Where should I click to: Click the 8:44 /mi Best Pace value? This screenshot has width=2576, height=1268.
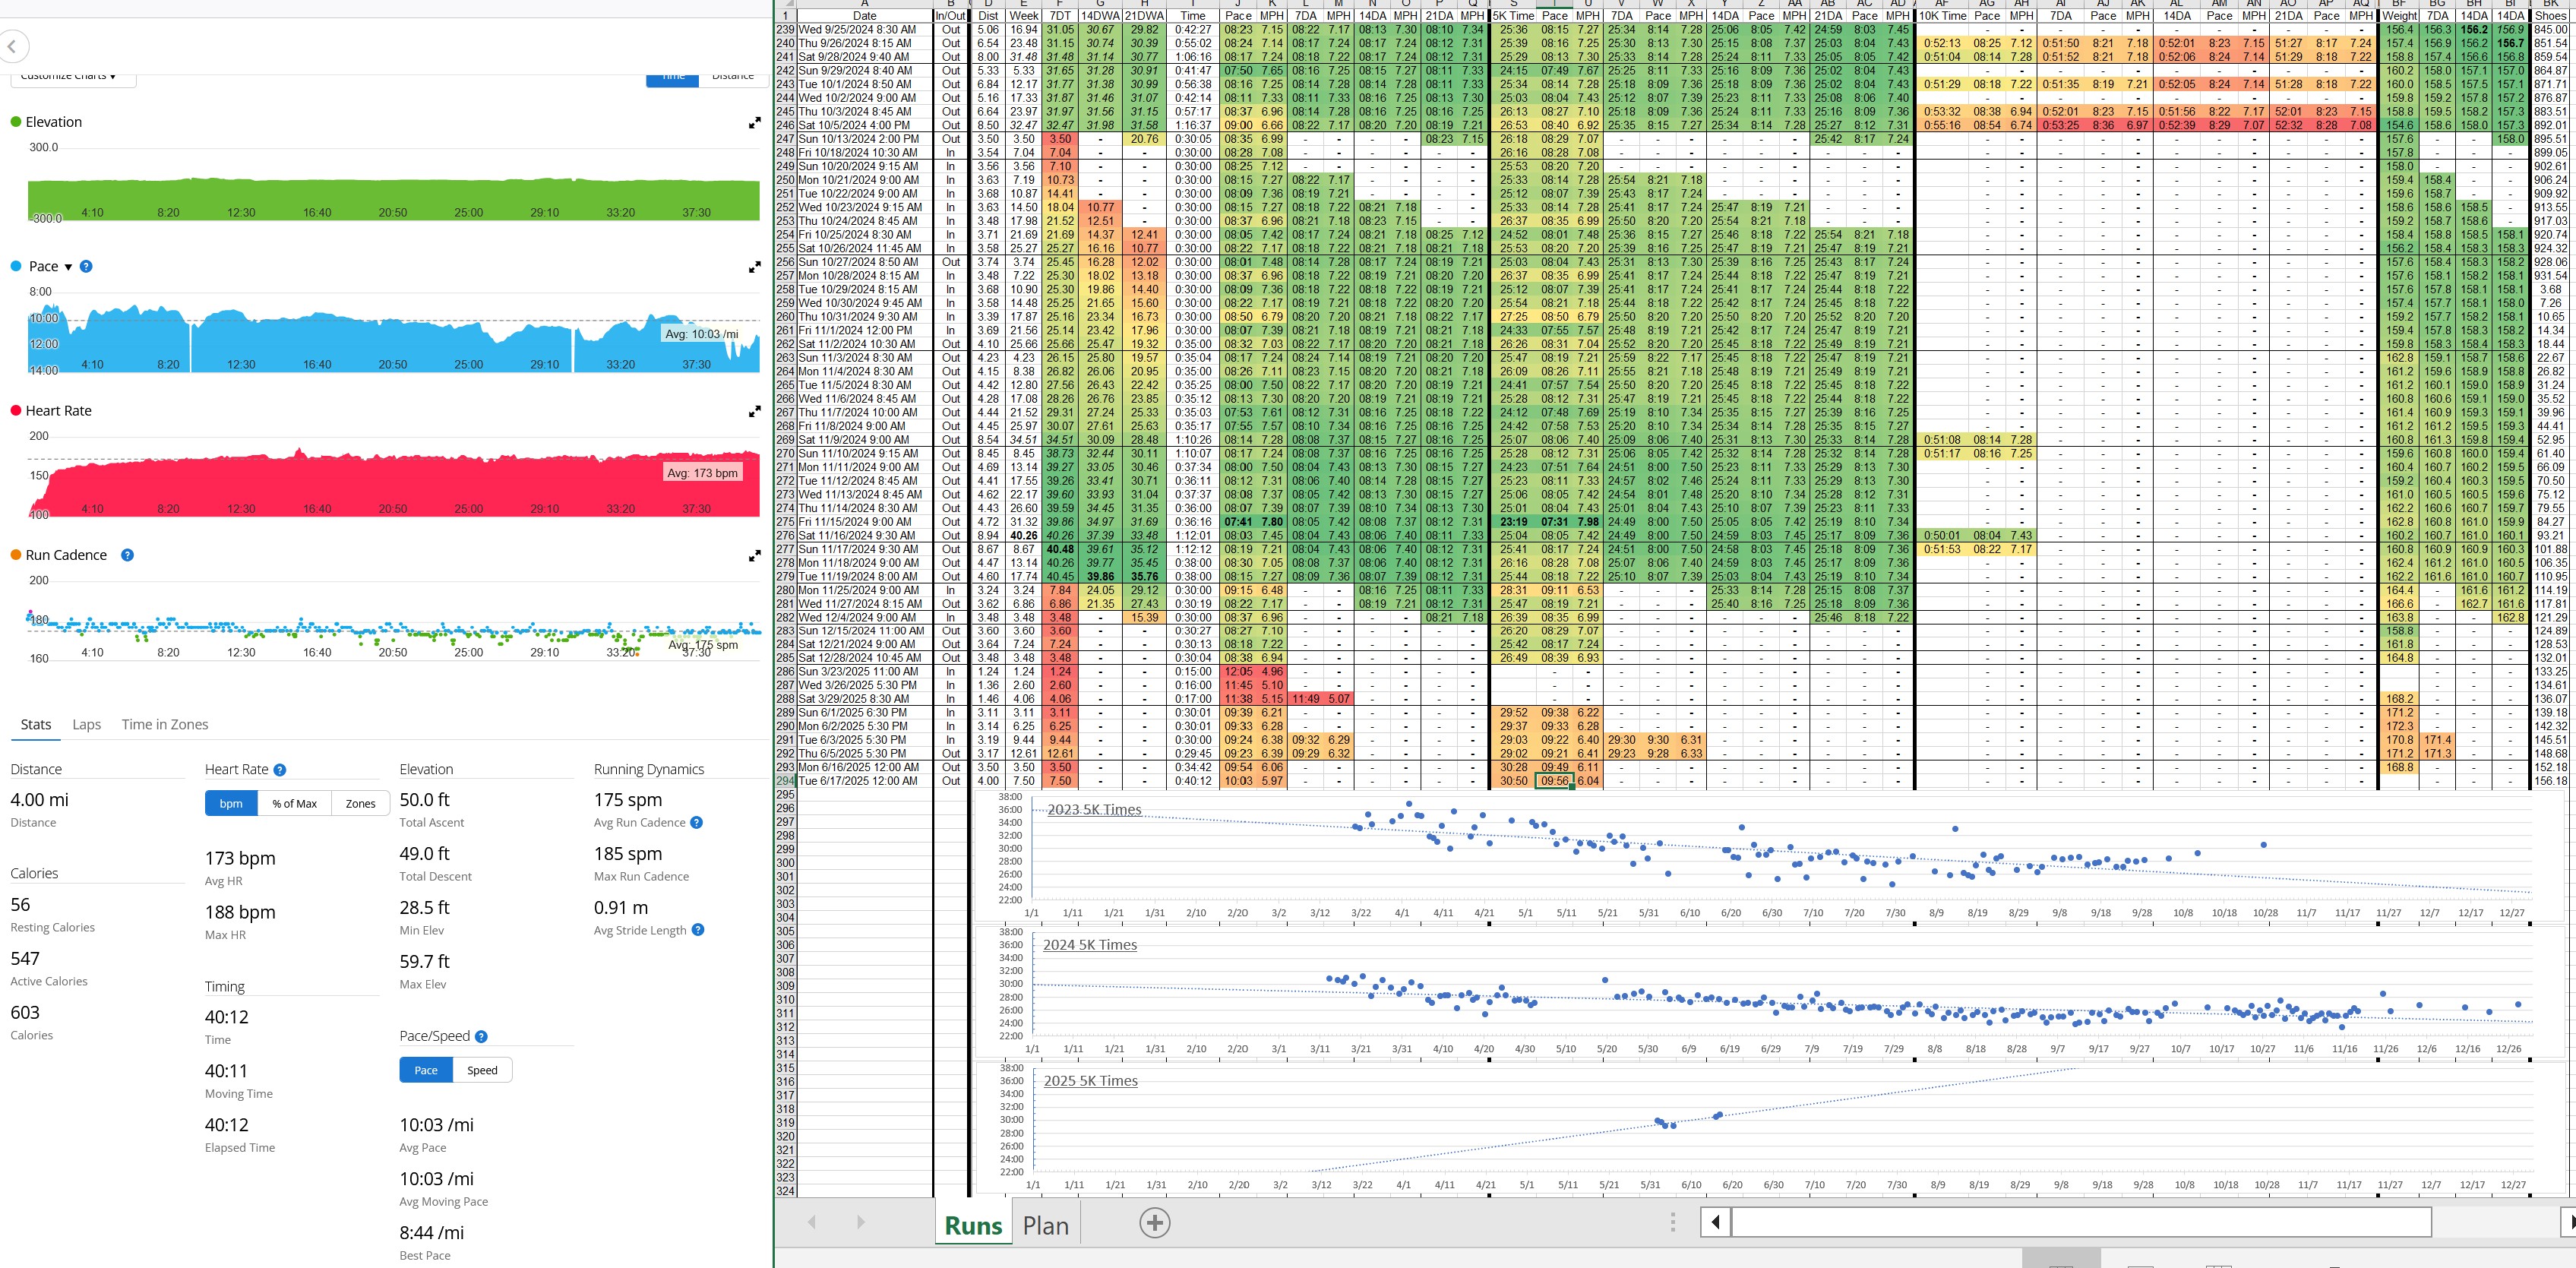(x=432, y=1232)
